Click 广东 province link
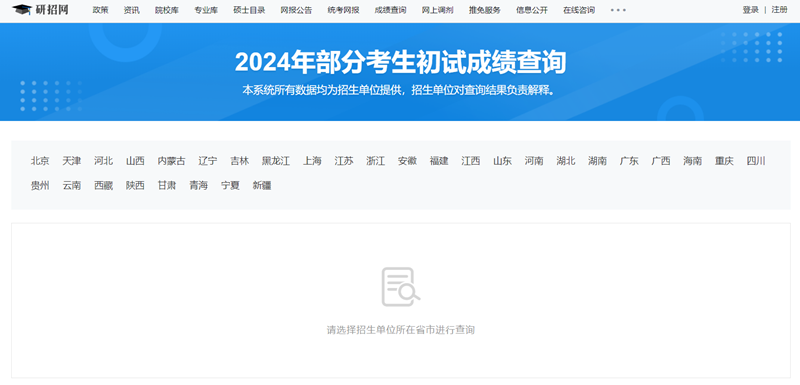Image resolution: width=800 pixels, height=385 pixels. [629, 161]
